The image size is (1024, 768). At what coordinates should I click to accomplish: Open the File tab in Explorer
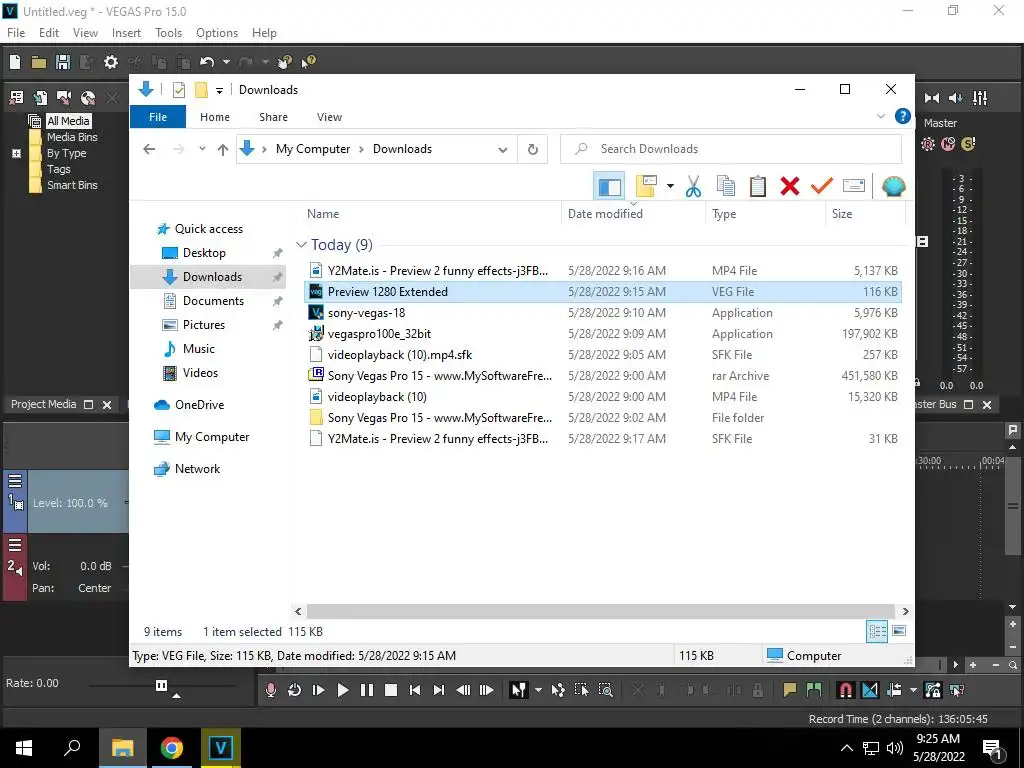(x=158, y=117)
